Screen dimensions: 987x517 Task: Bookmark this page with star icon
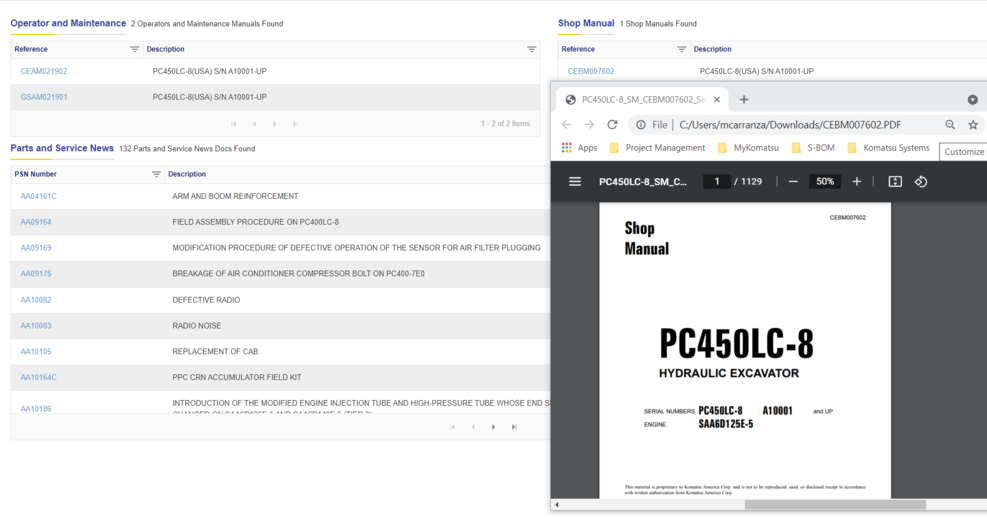(973, 125)
